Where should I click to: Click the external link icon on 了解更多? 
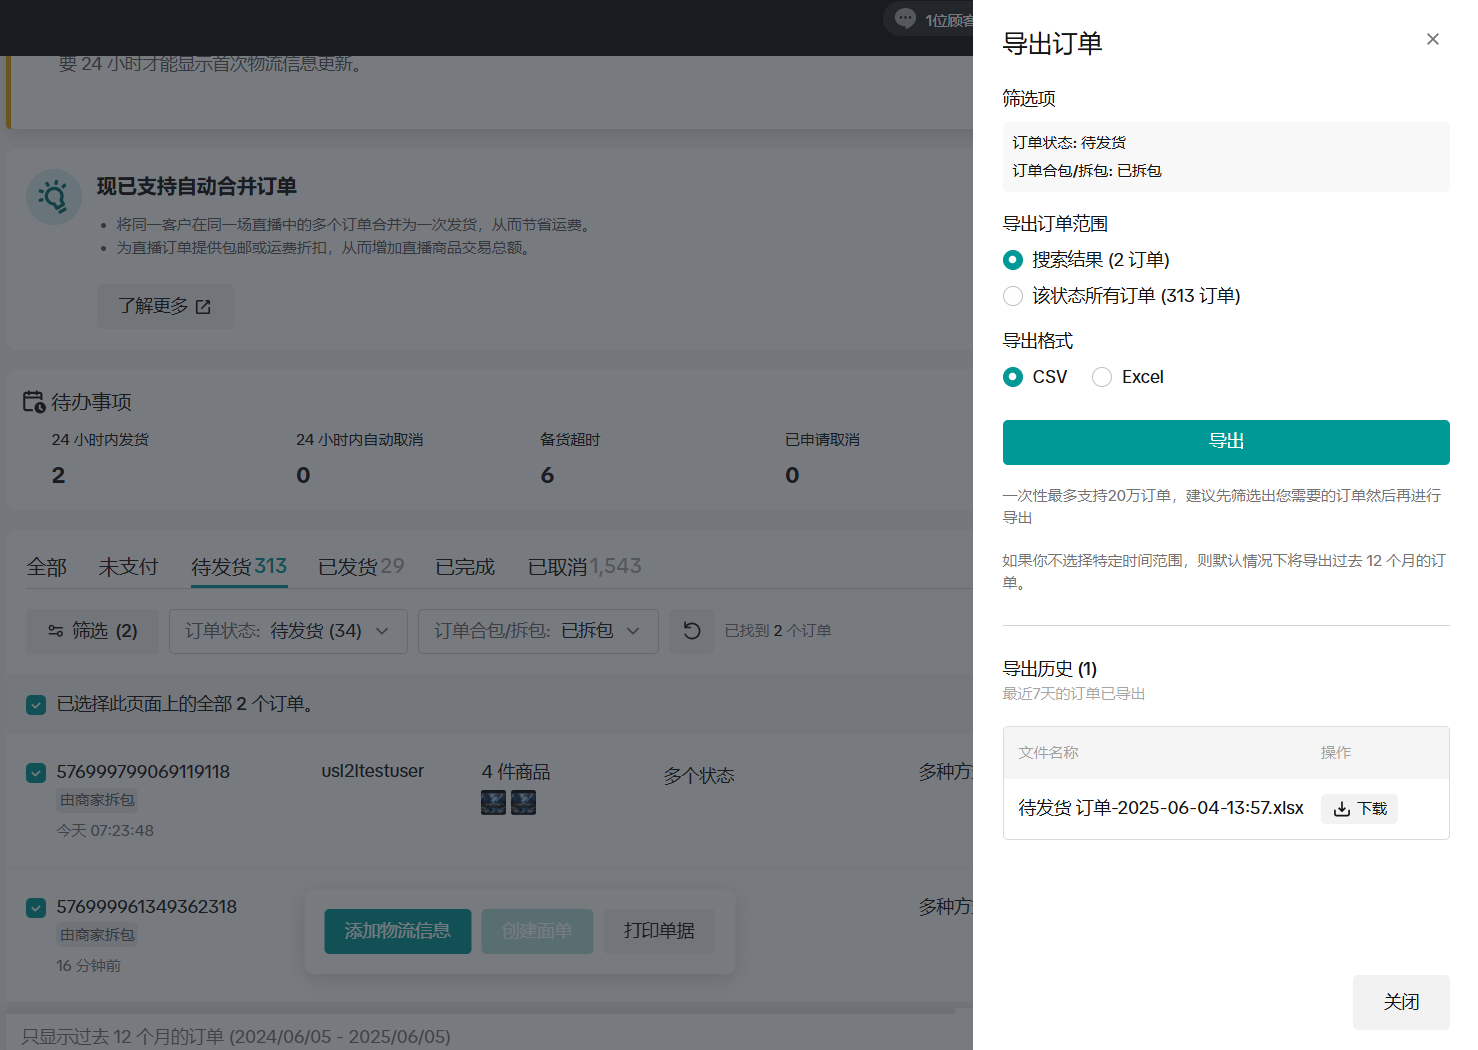tap(204, 307)
